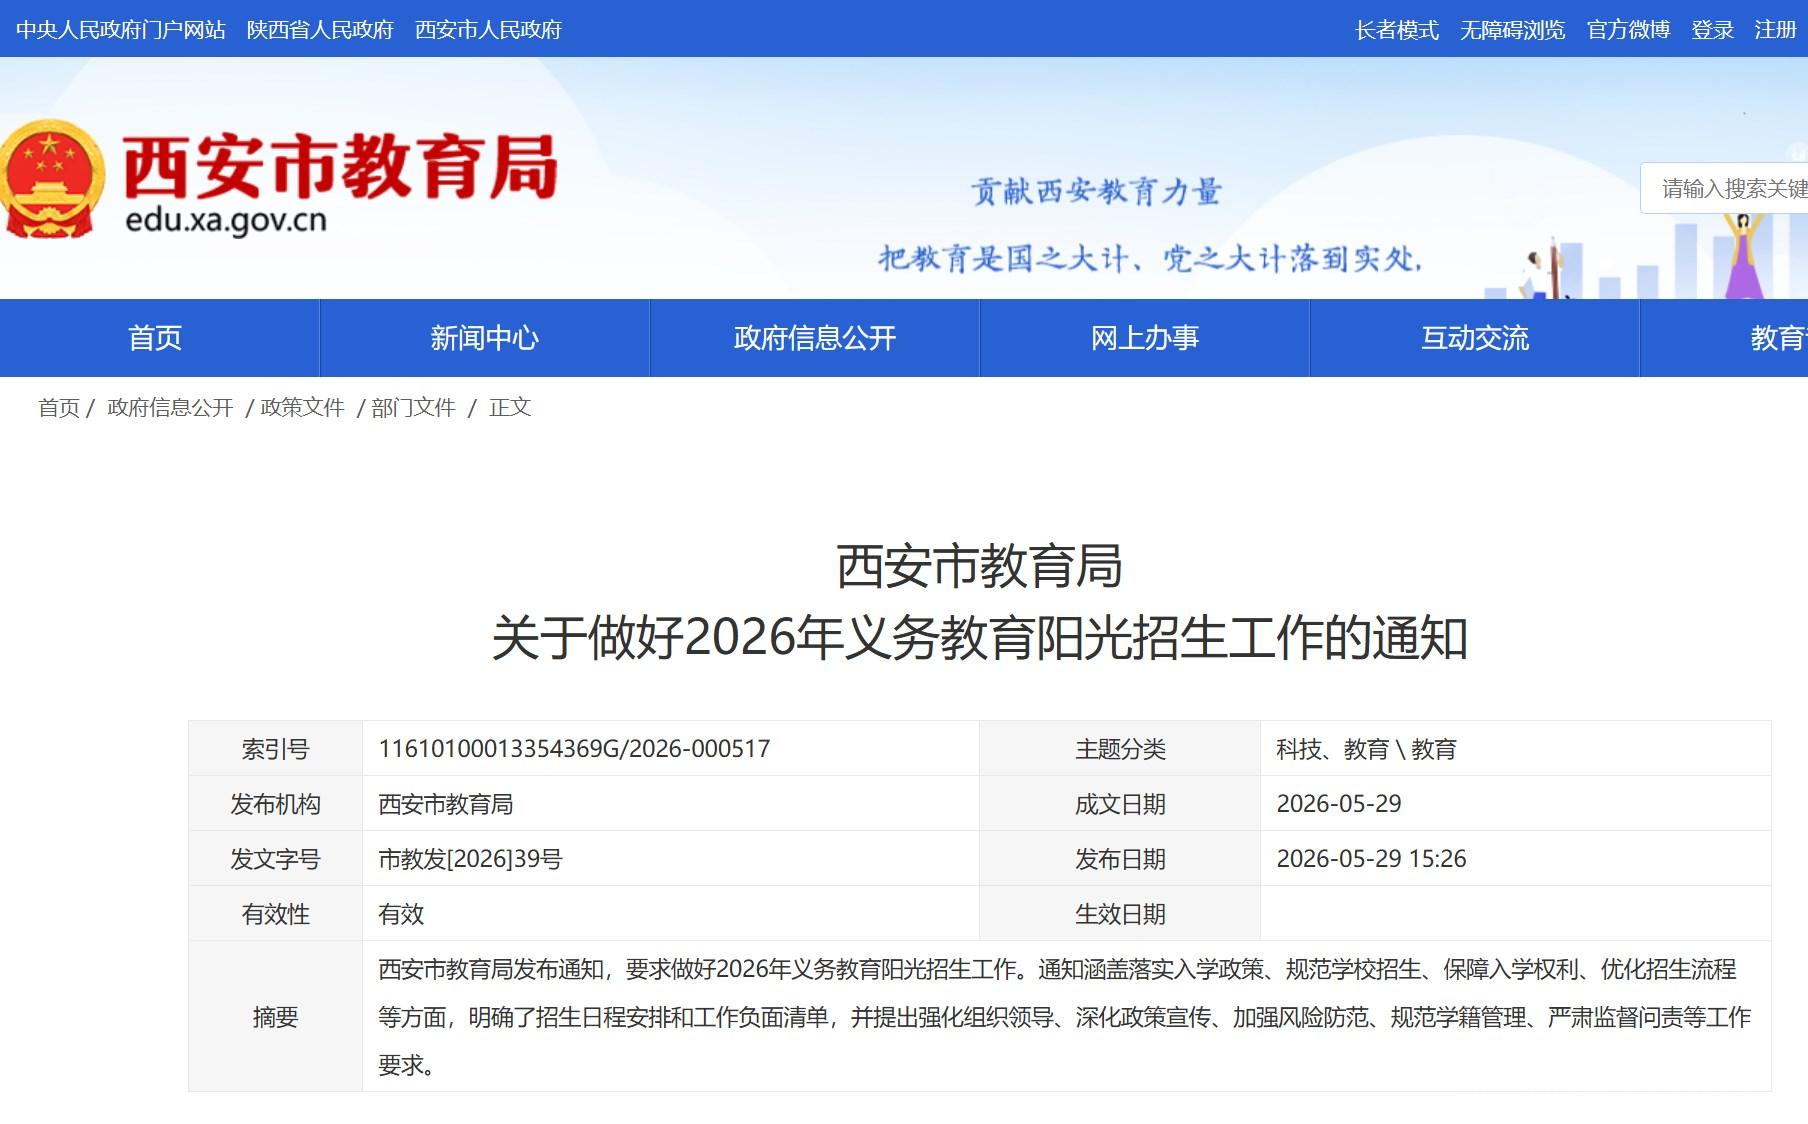
Task: Click 正文 in breadcrumb
Action: pos(510,408)
